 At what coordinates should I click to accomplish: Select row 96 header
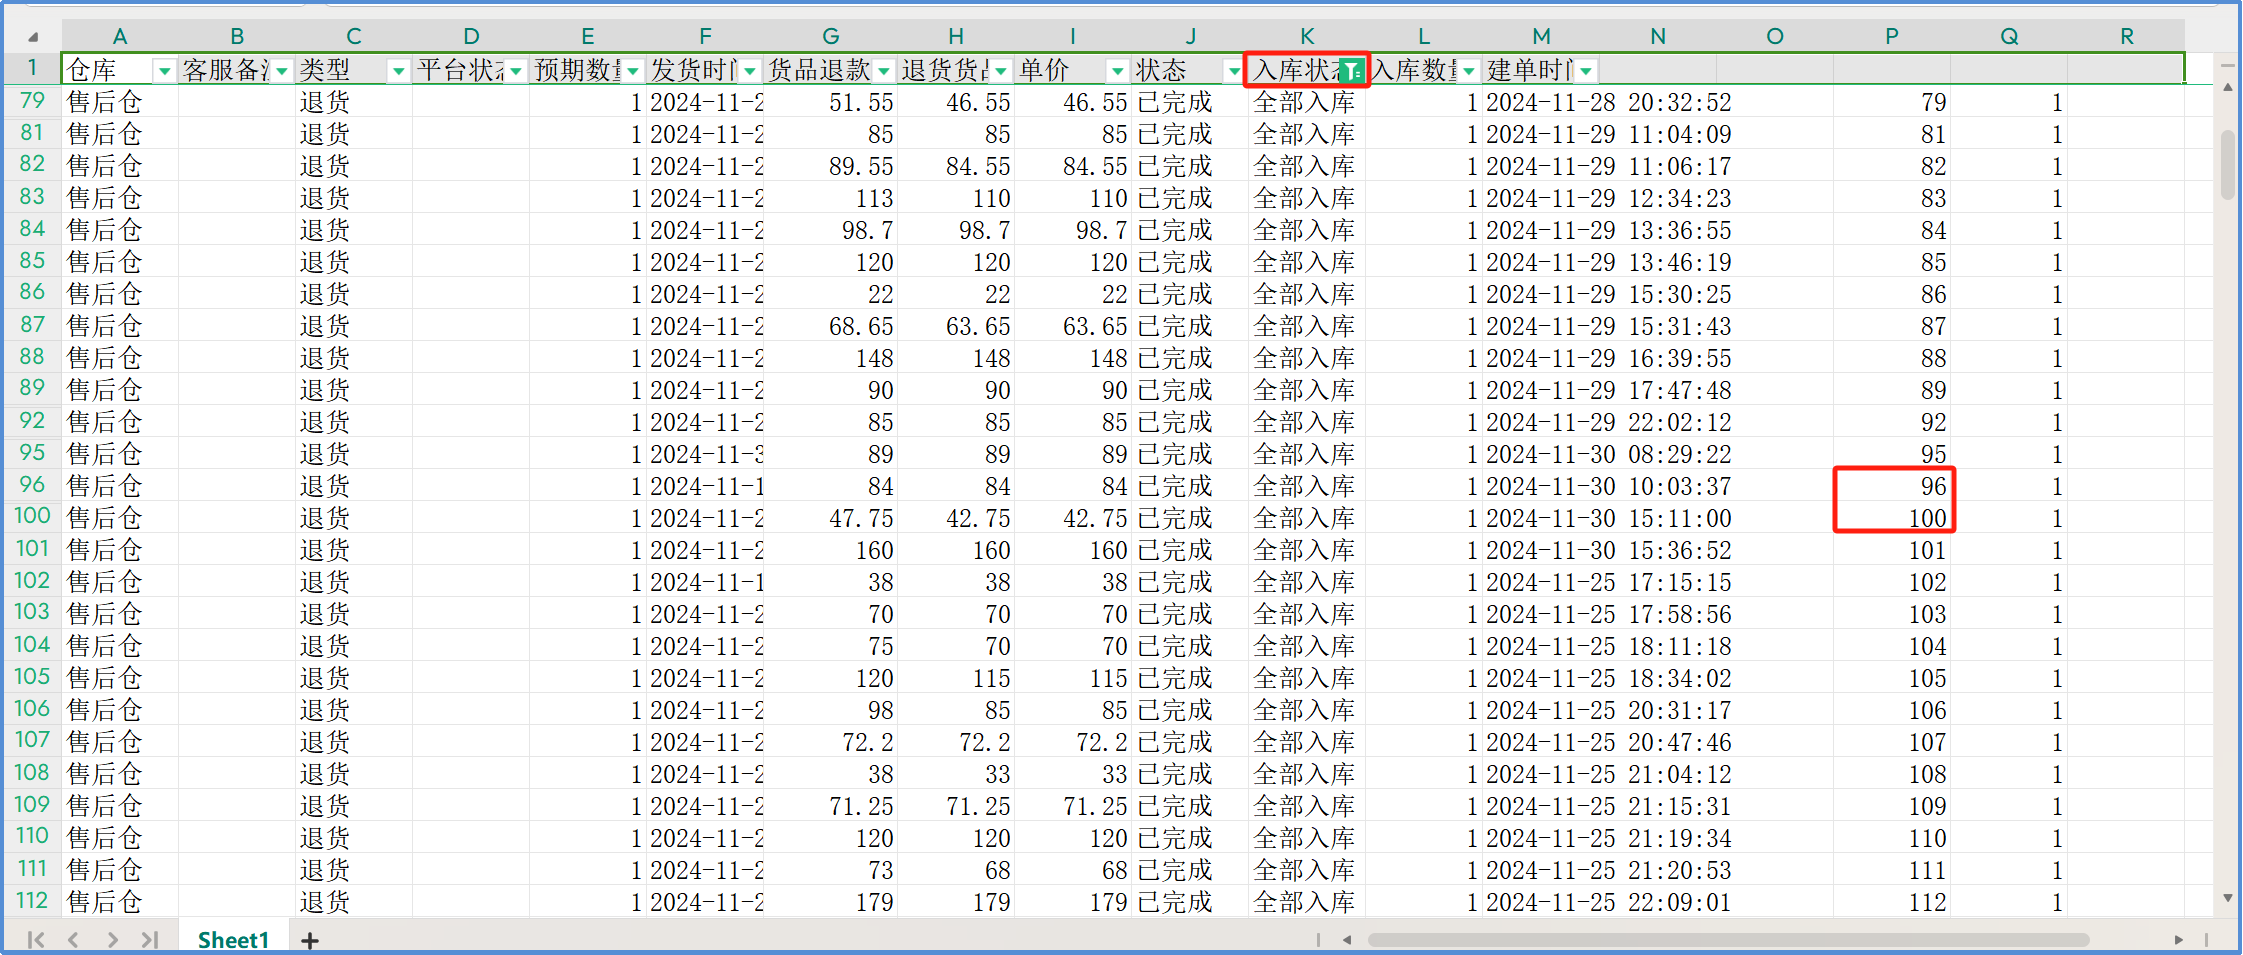32,485
